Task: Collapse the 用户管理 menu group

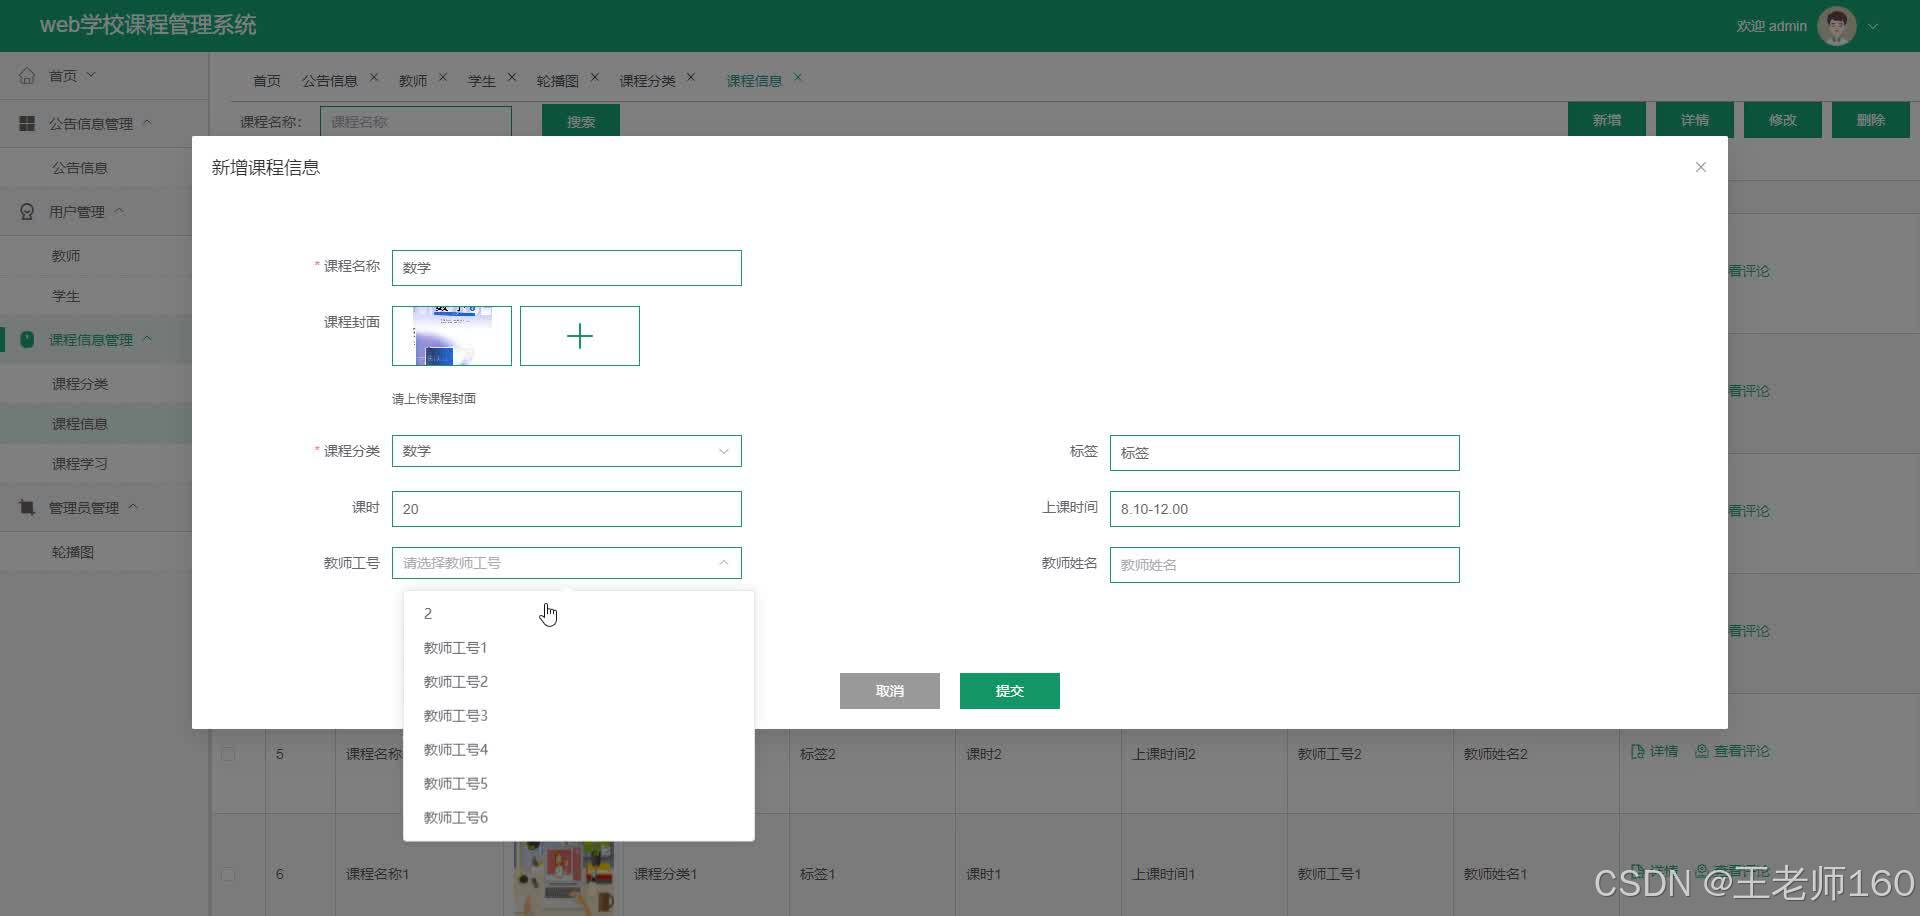Action: pos(119,211)
